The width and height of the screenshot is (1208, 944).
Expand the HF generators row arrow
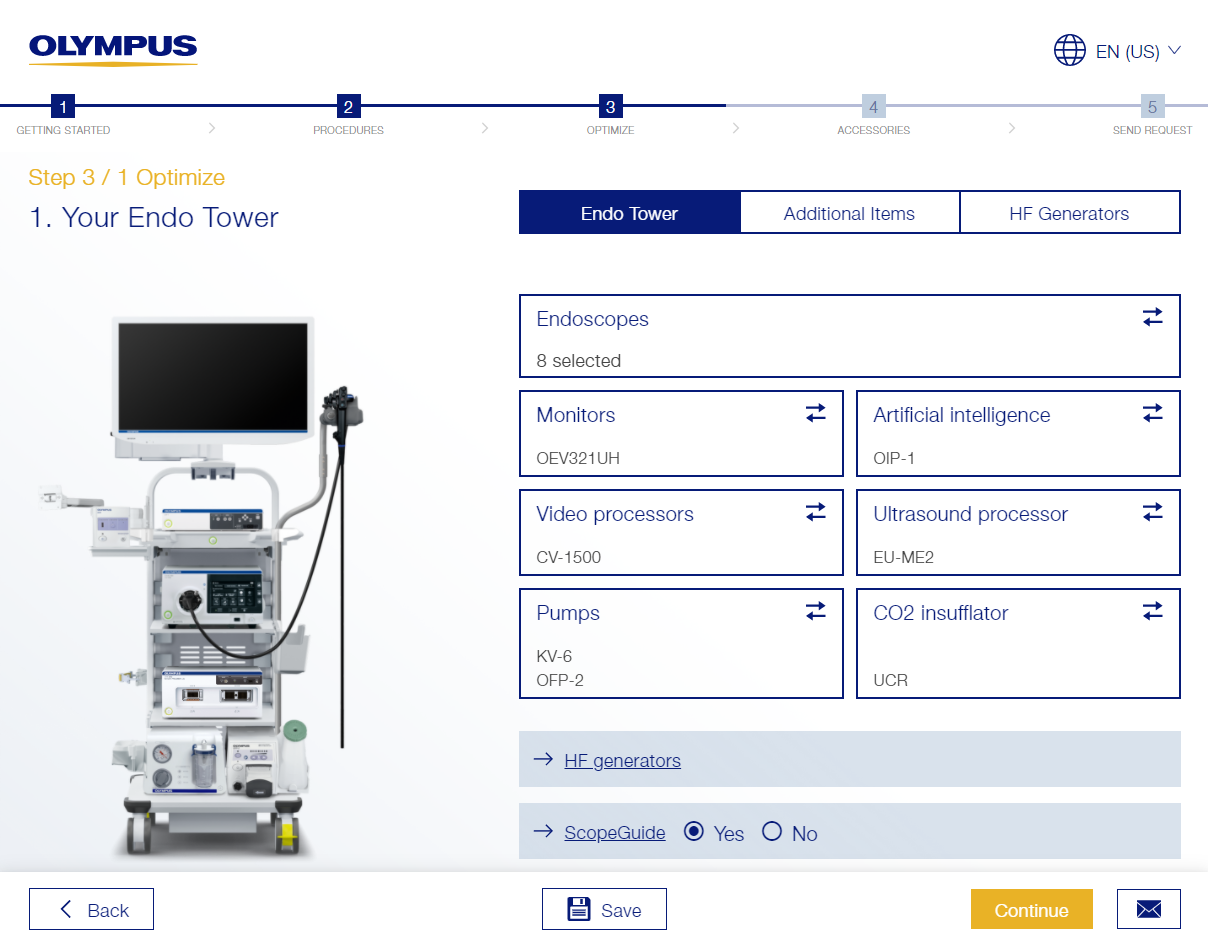point(543,759)
